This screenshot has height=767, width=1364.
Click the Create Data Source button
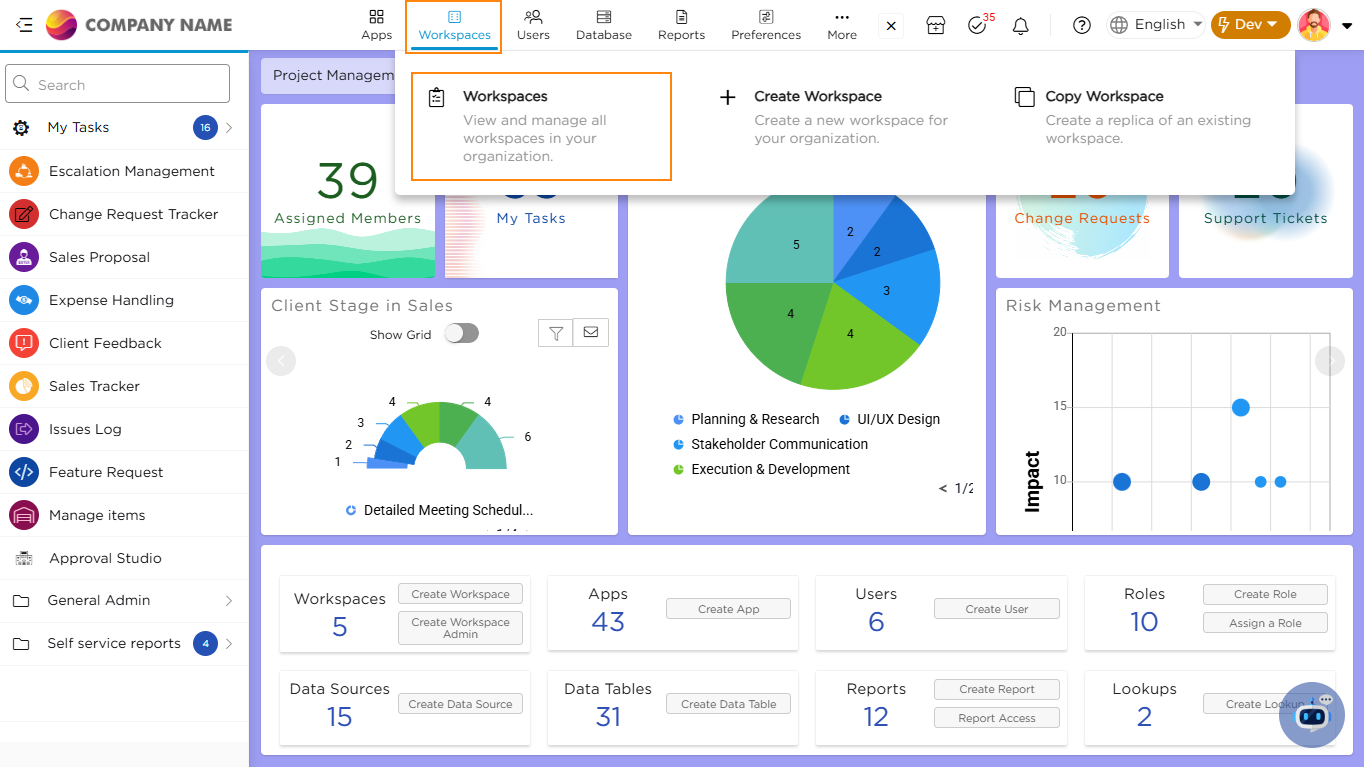pos(460,704)
